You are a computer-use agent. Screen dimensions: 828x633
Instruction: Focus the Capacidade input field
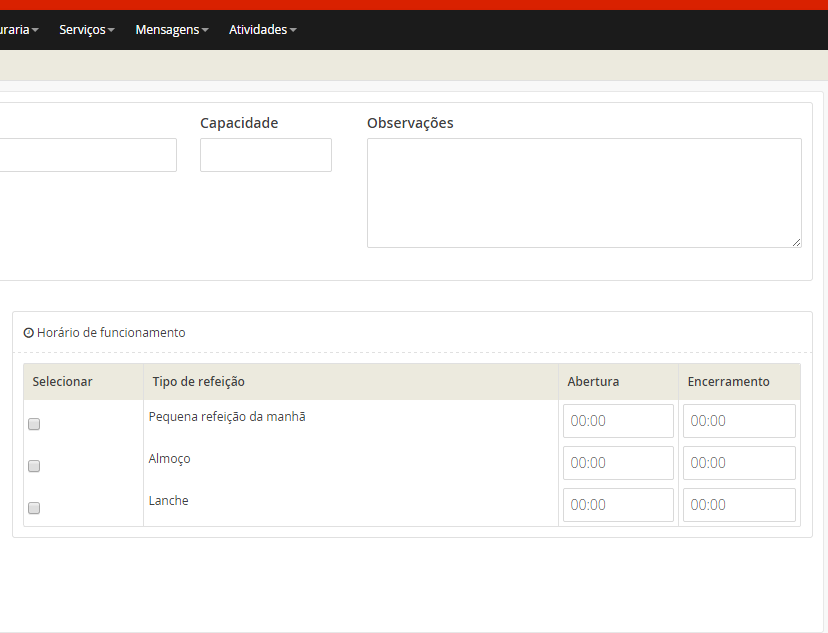(265, 155)
